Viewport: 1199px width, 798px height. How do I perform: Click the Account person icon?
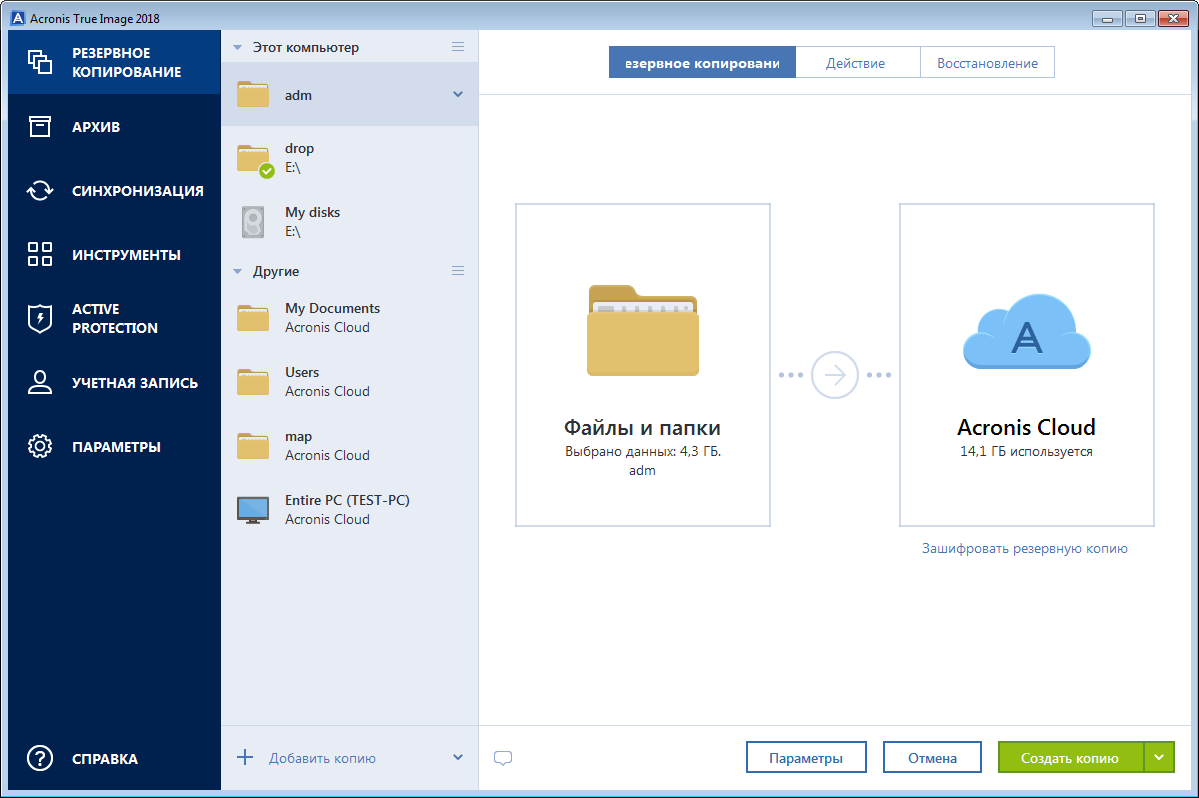click(40, 382)
